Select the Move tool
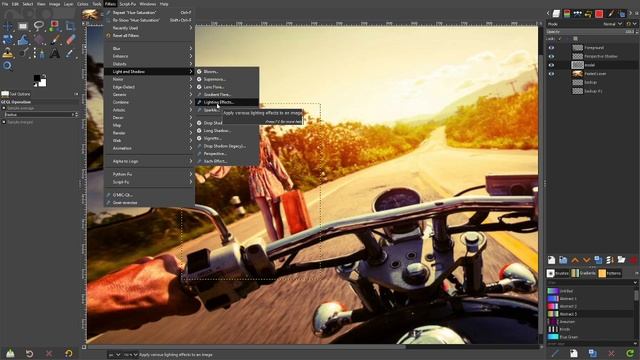Screen dimensions: 640x360 (x=7, y=27)
